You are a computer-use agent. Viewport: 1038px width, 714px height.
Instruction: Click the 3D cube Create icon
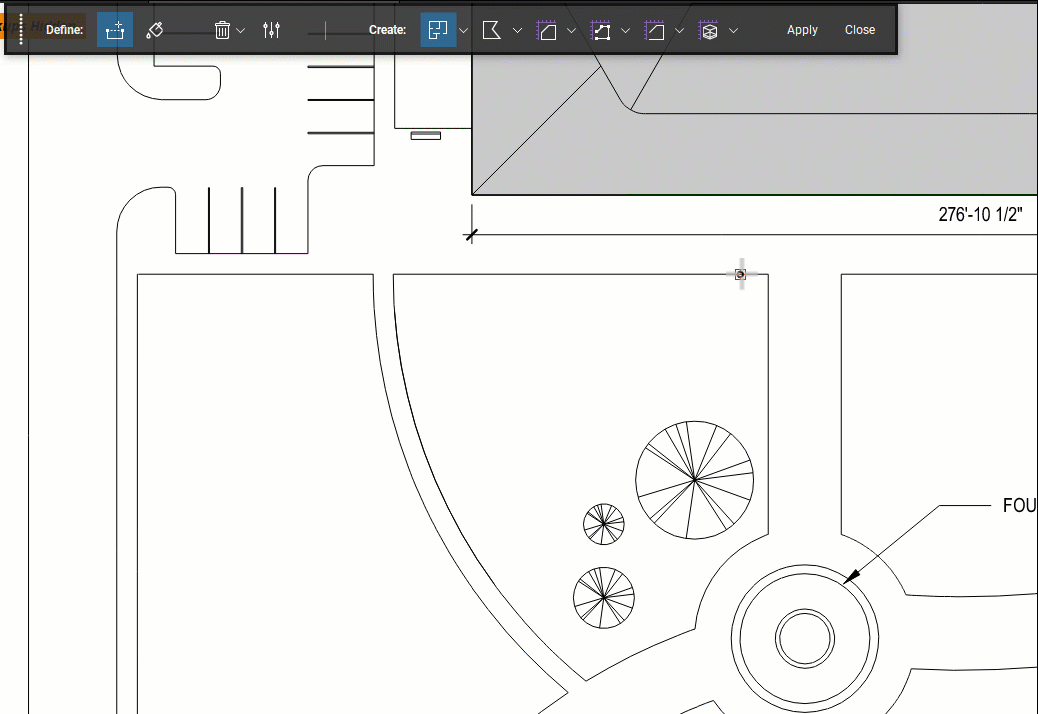[708, 30]
